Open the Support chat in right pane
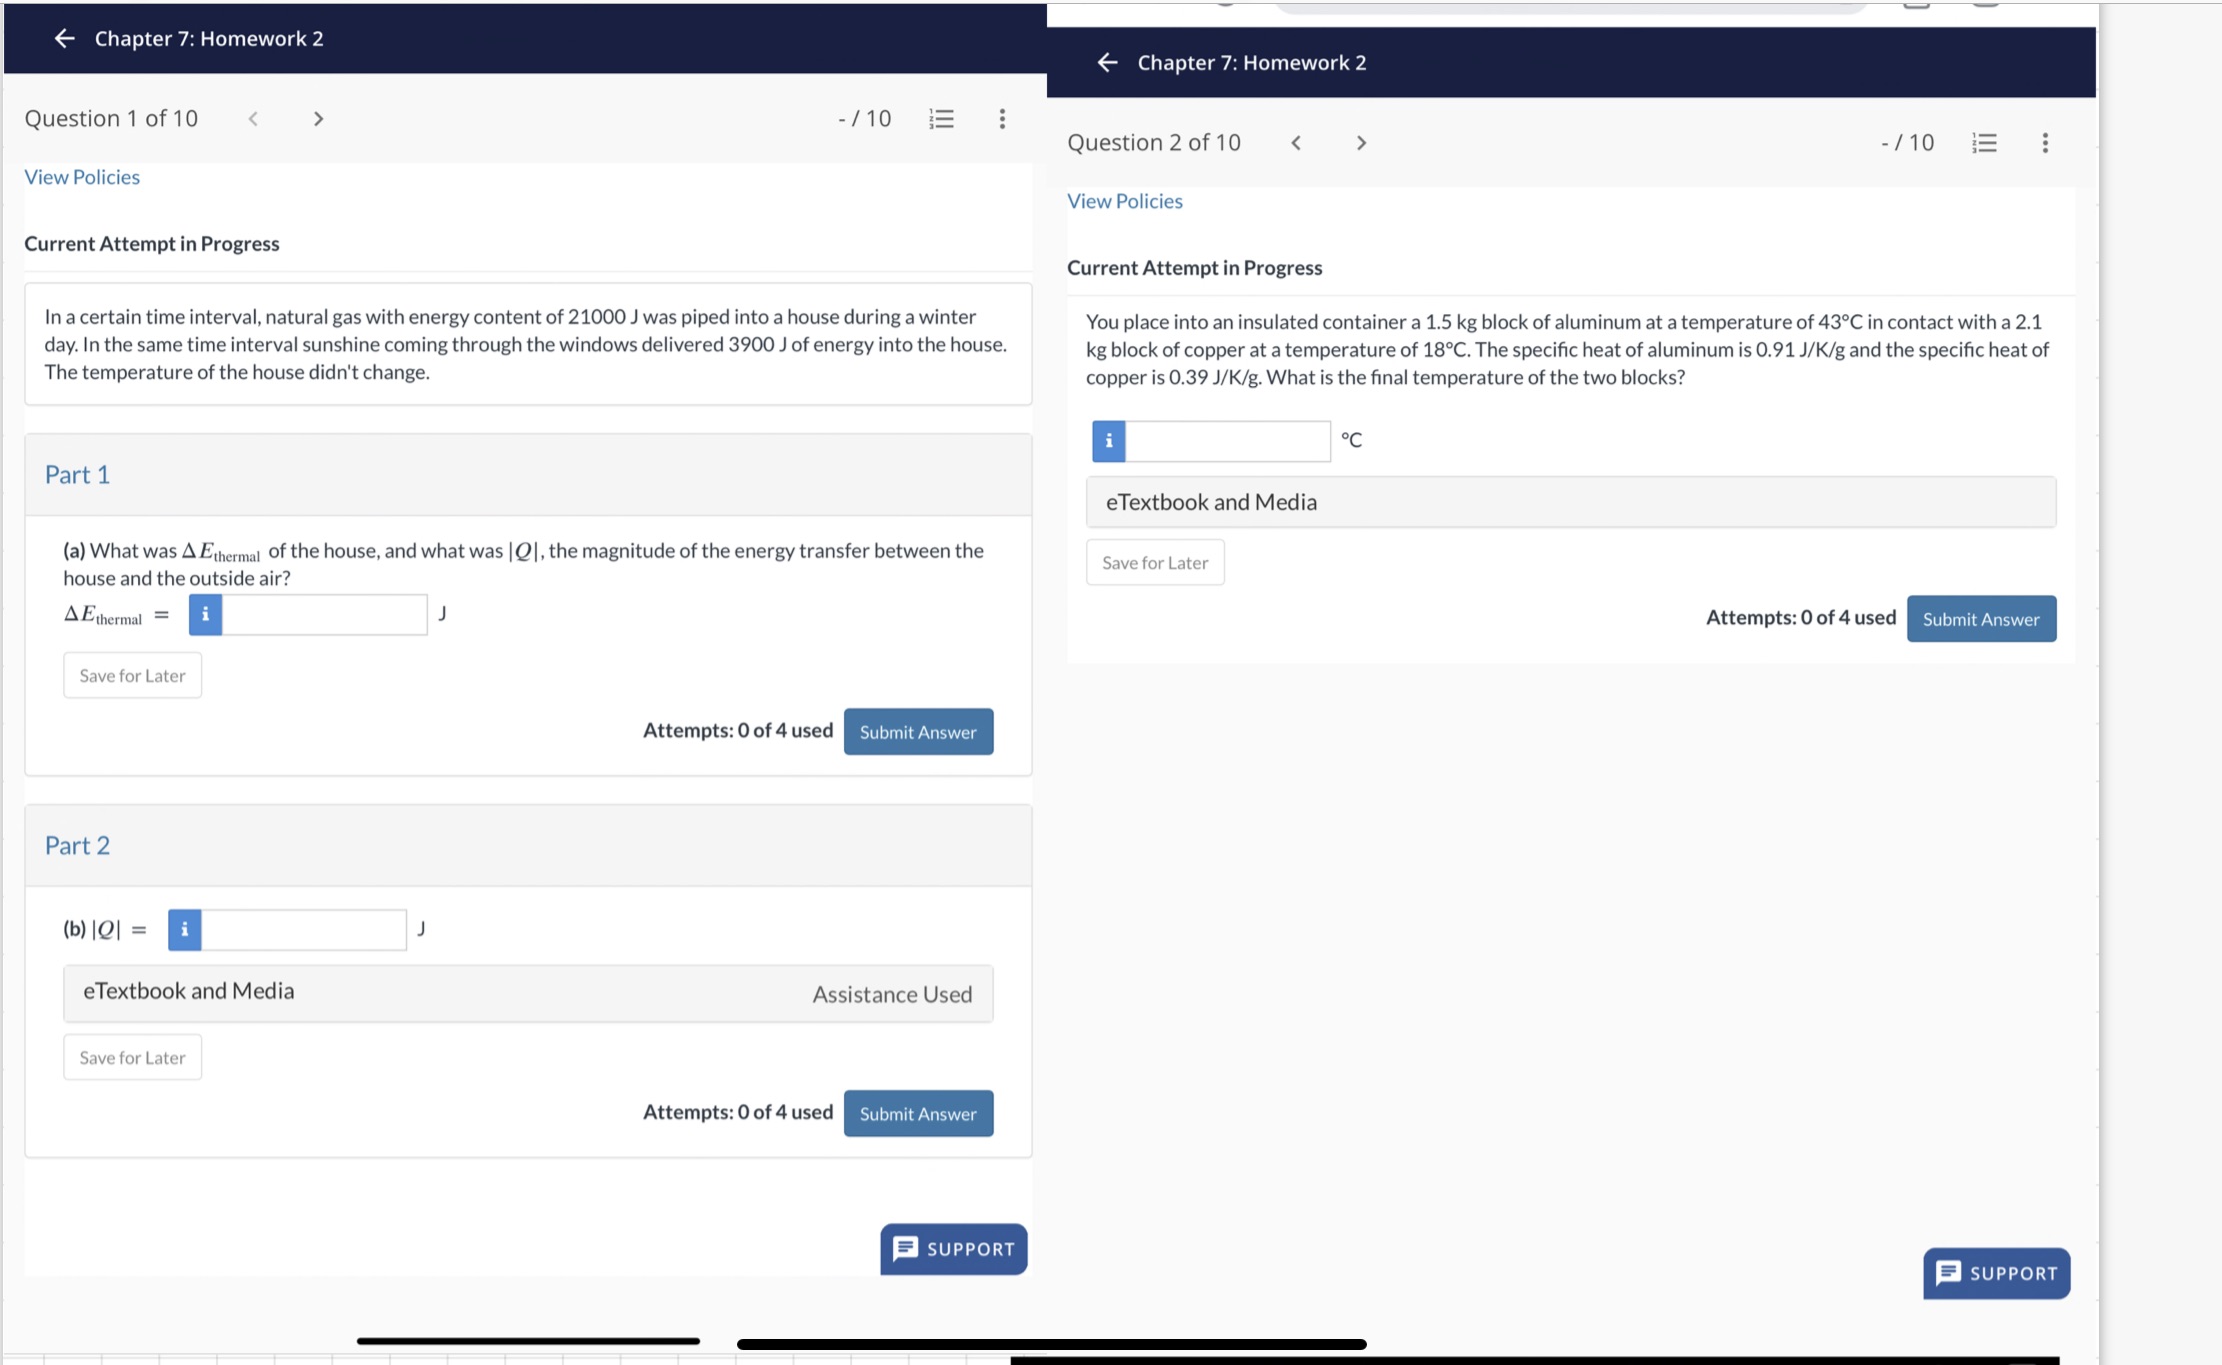 pyautogui.click(x=1995, y=1273)
